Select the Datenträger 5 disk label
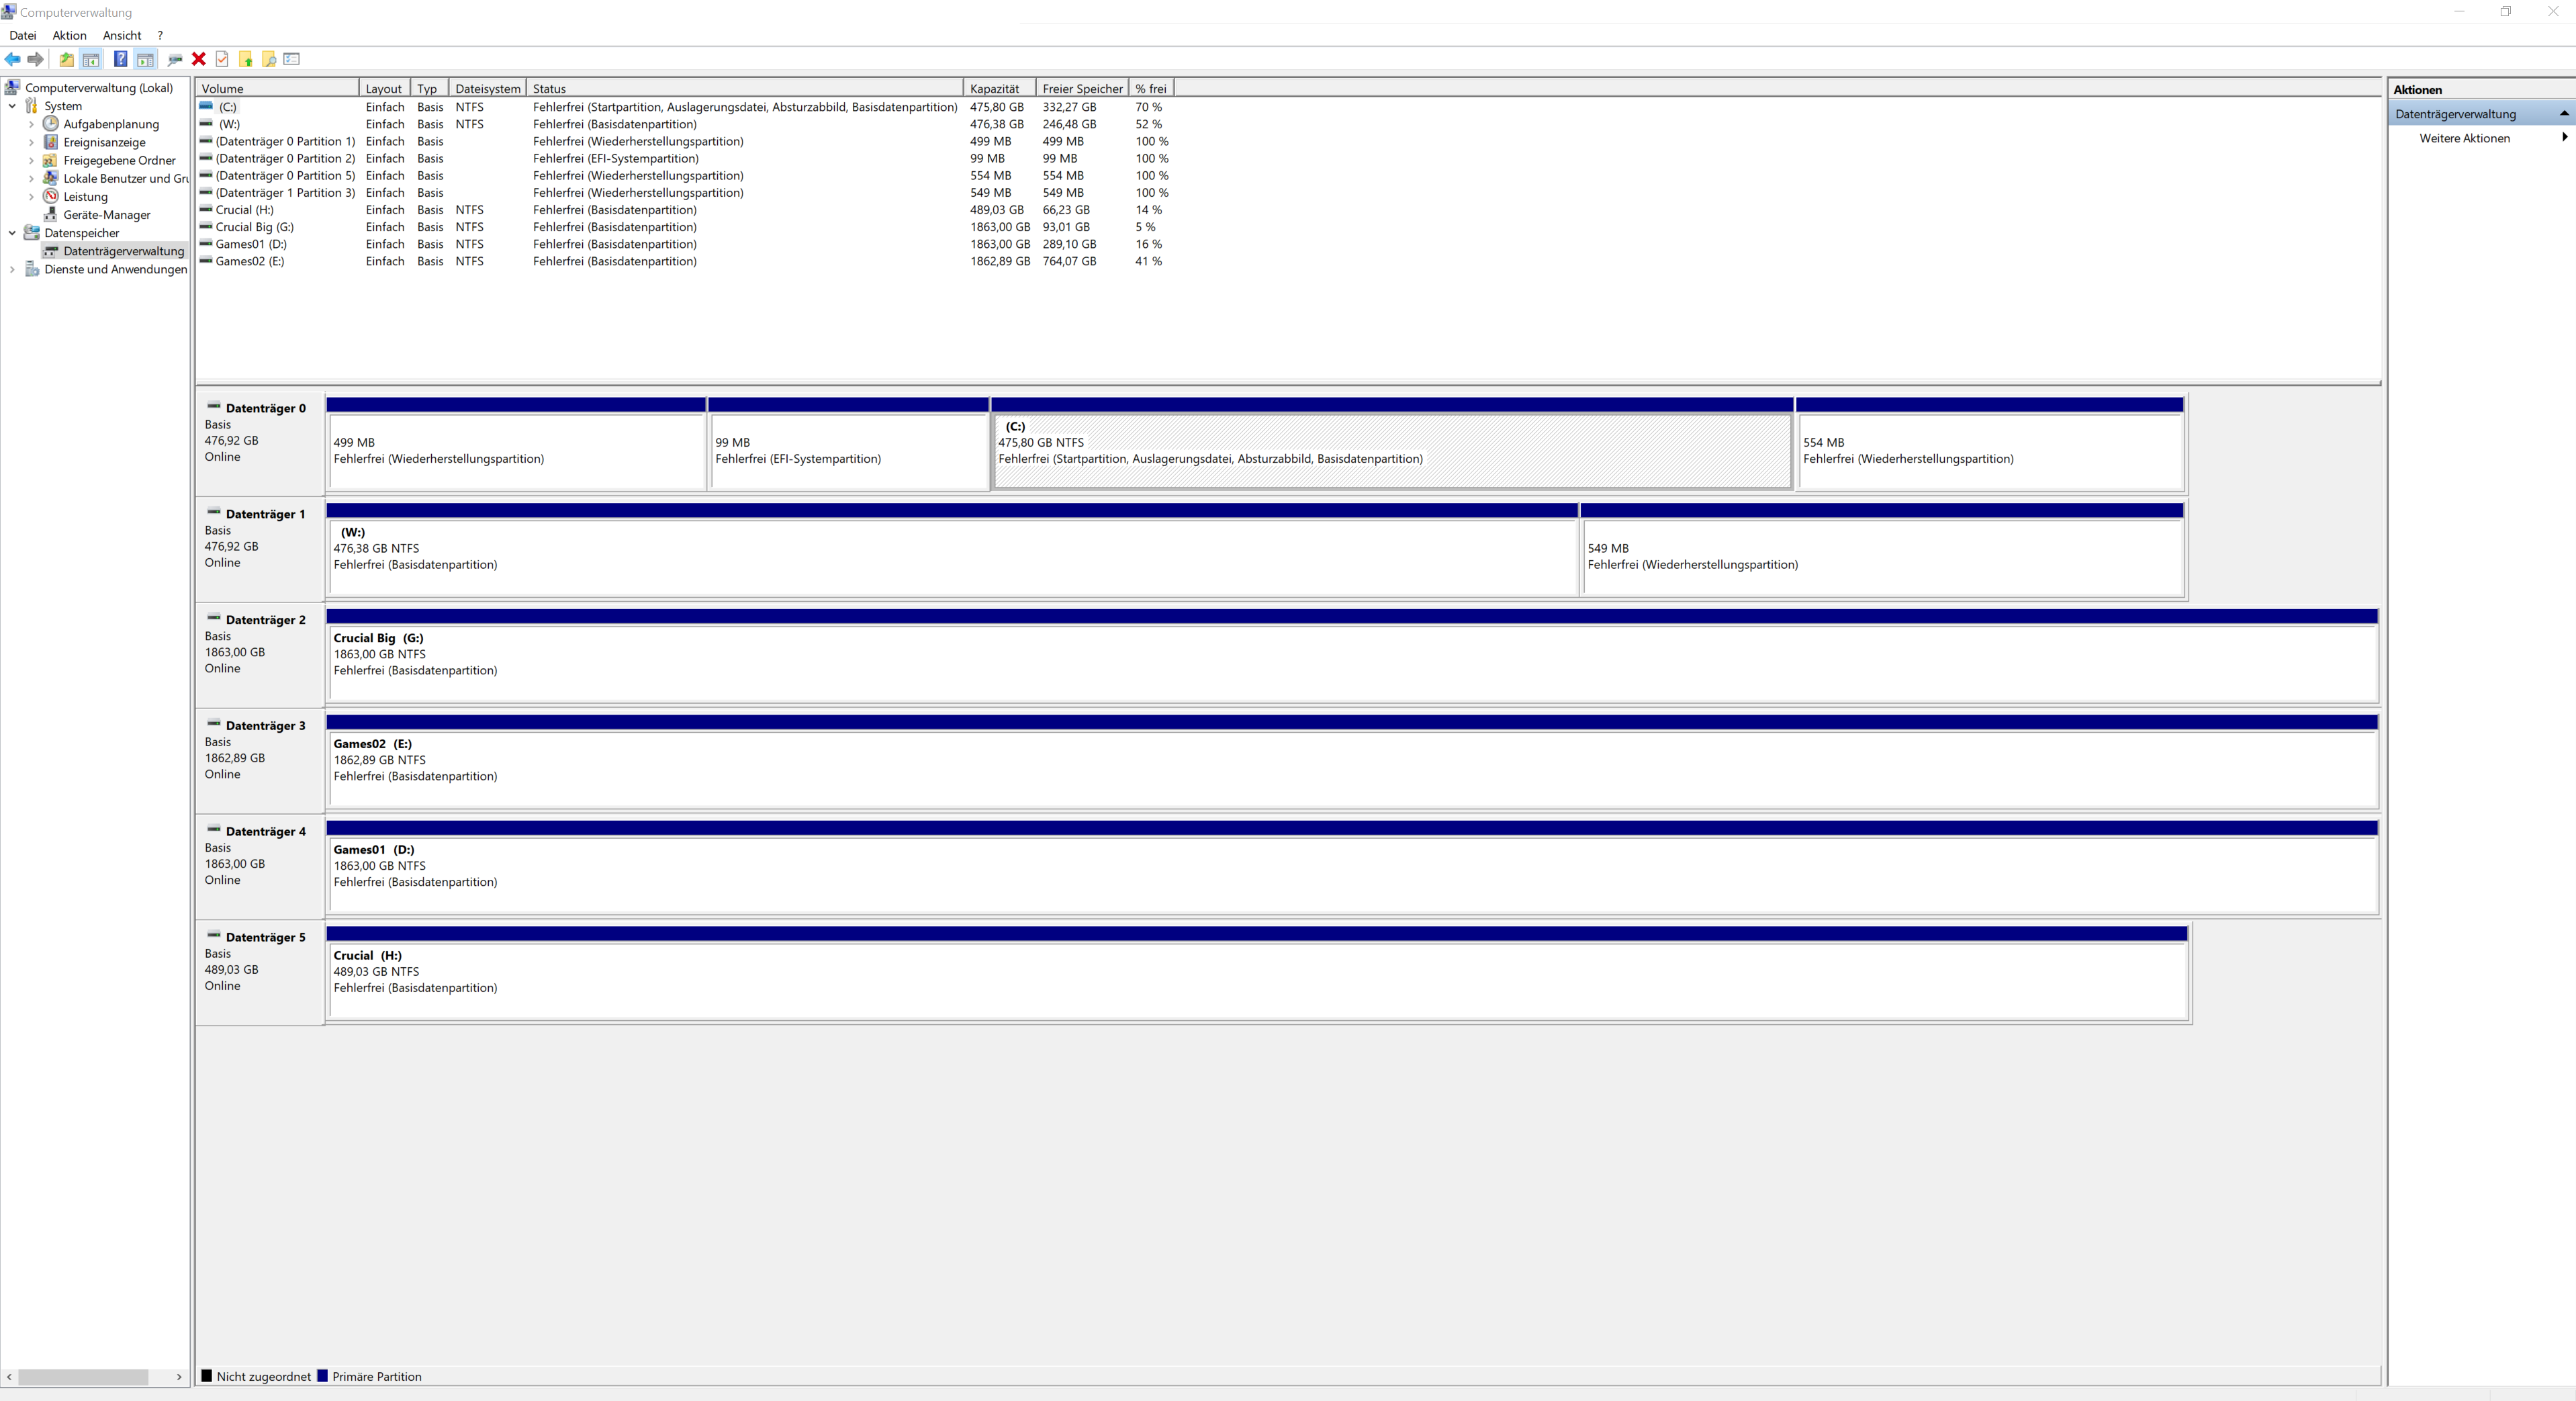Screen dimensions: 2576x1401 [260, 974]
